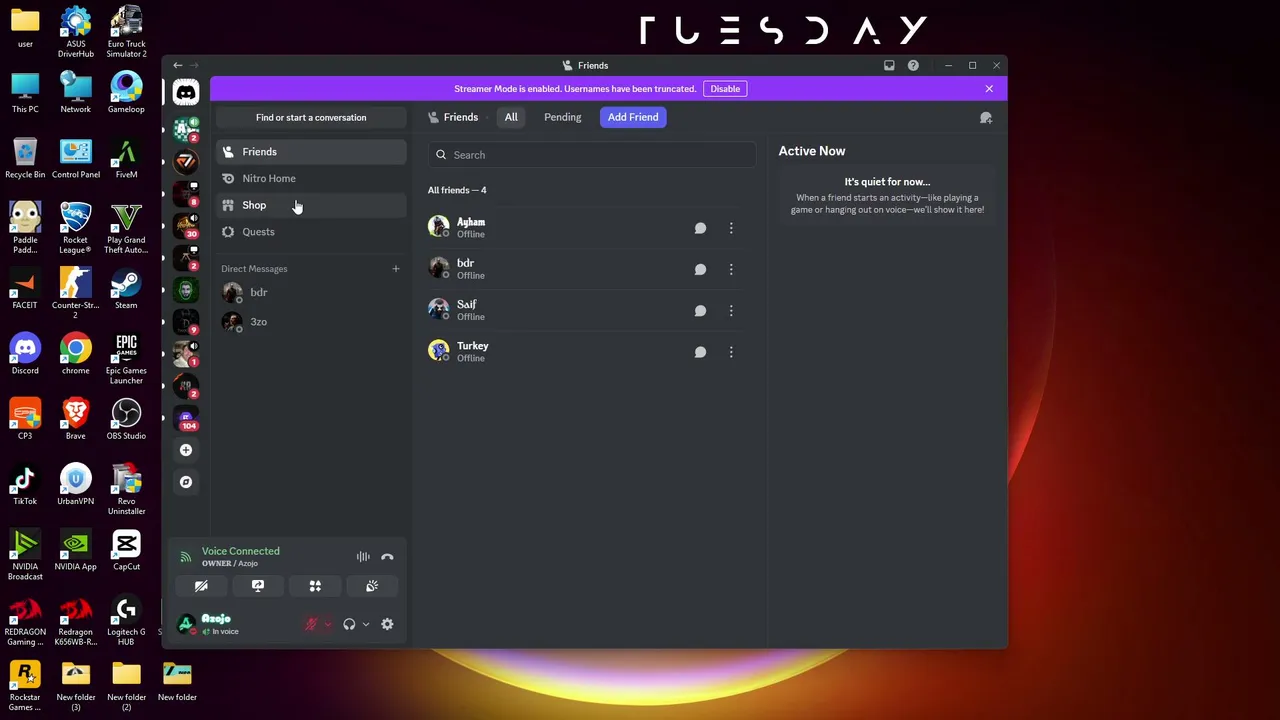Select the CapCut desktop icon
Image resolution: width=1280 pixels, height=720 pixels.
126,550
